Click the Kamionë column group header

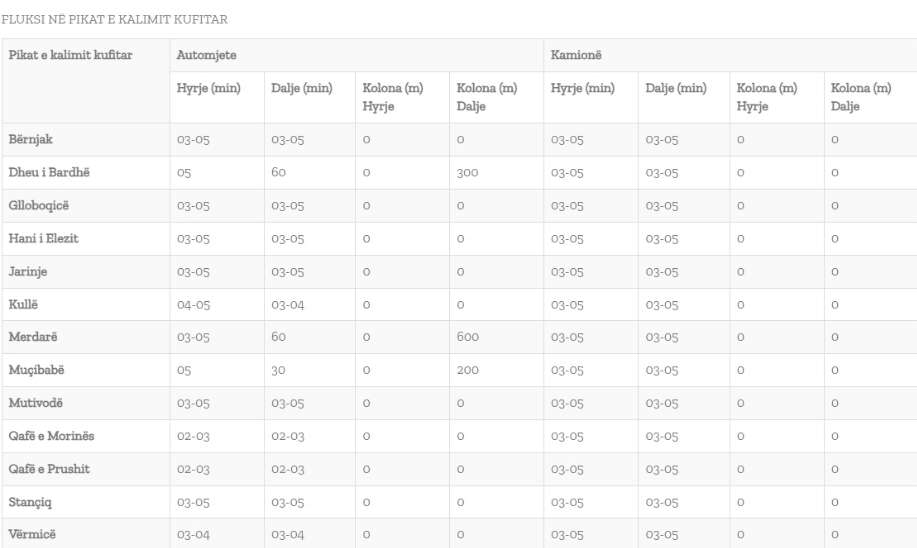[x=575, y=55]
